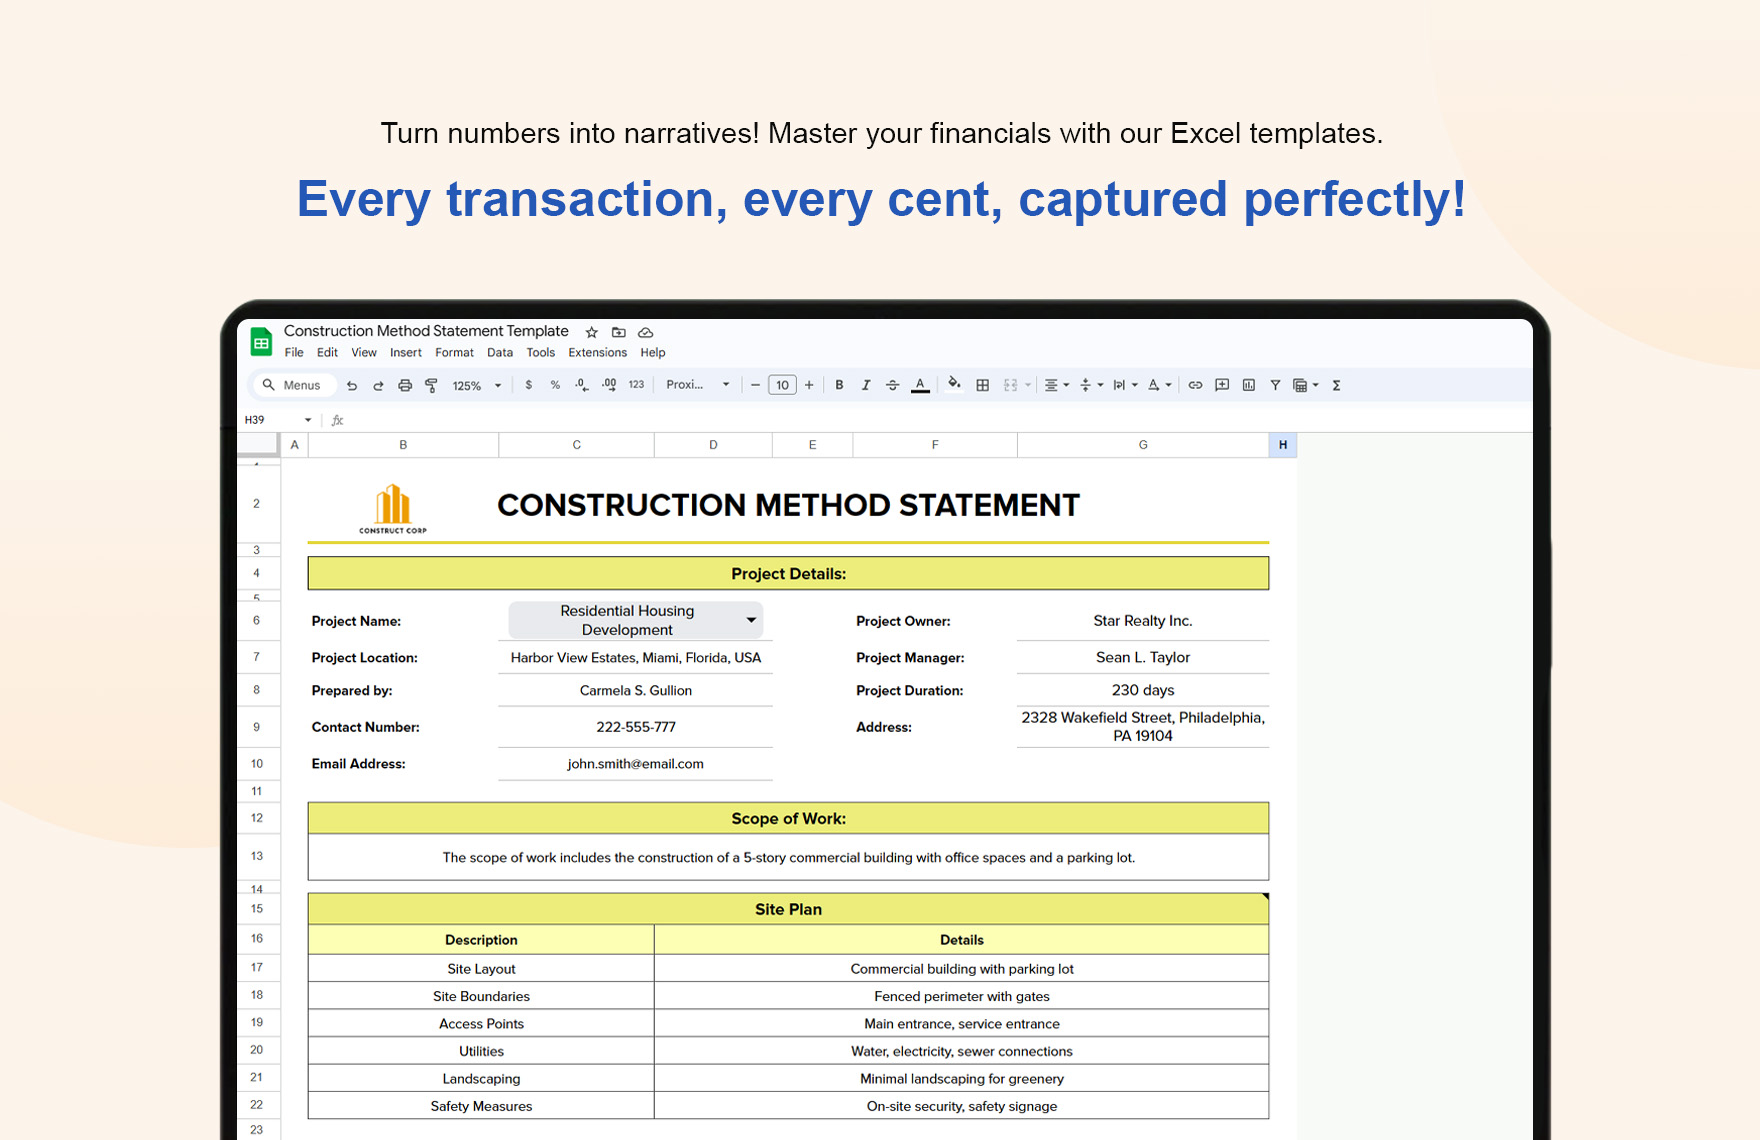
Task: Click the merge cells icon
Action: coord(1011,385)
